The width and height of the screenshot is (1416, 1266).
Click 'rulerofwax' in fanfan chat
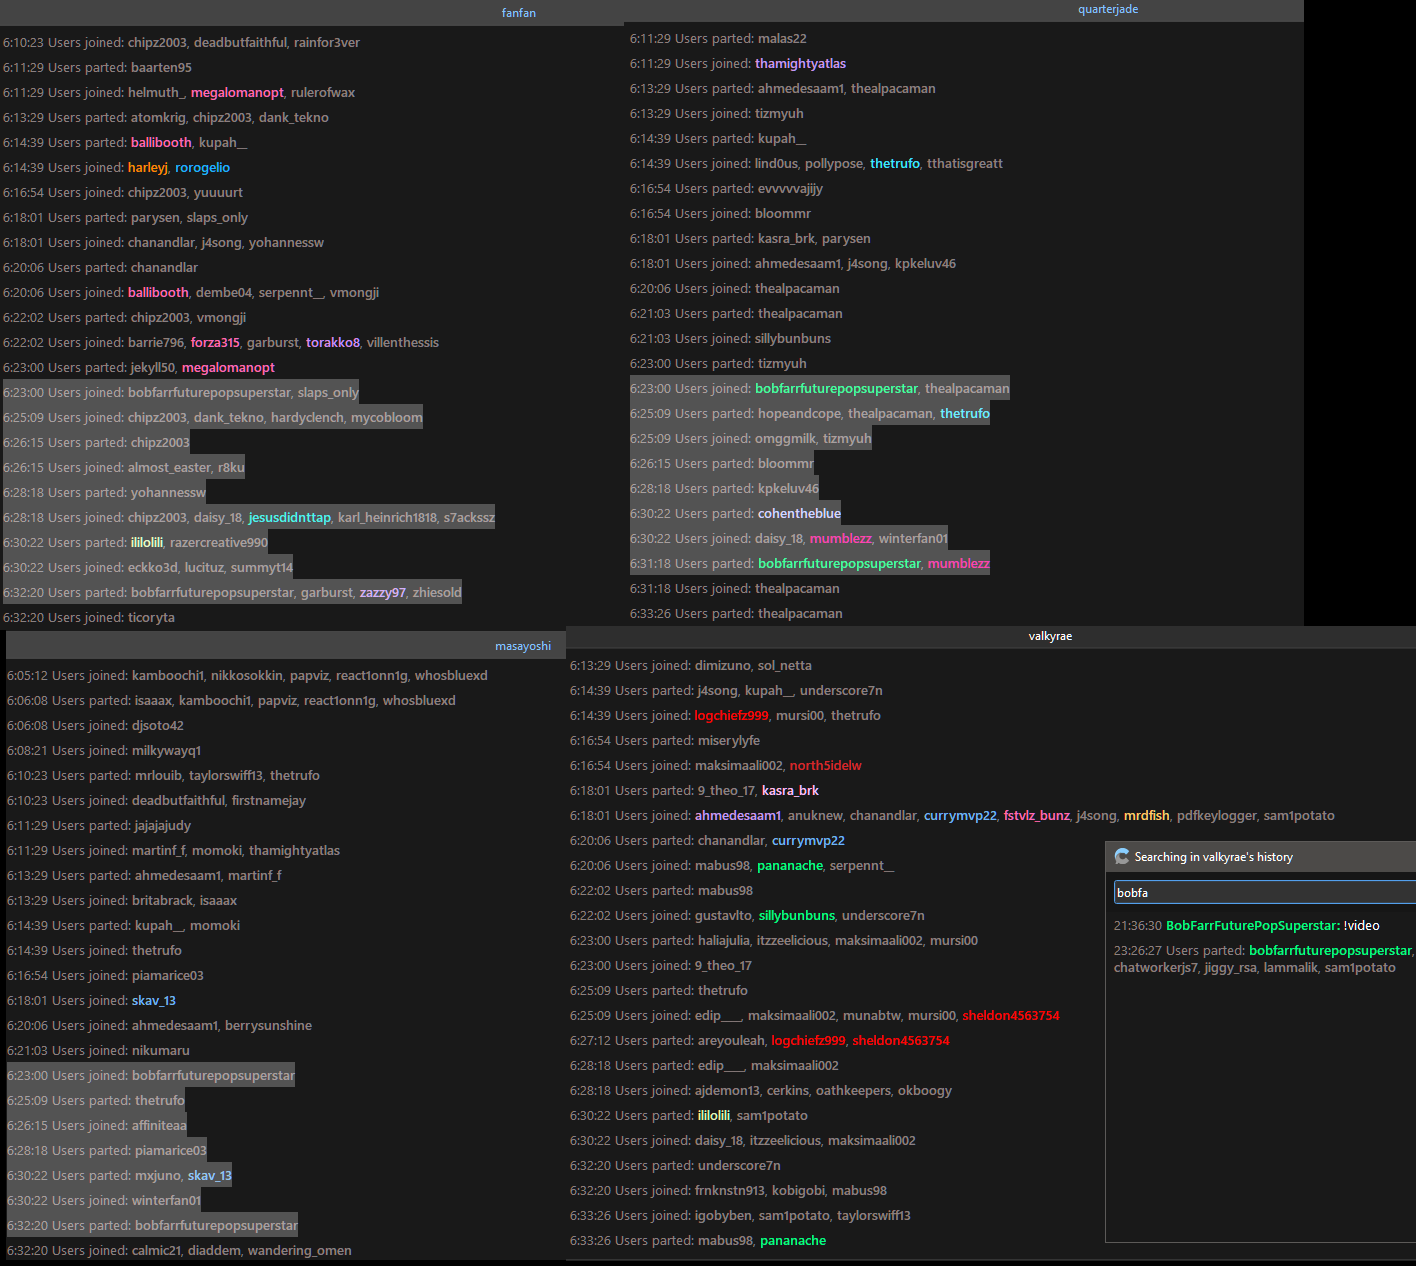pyautogui.click(x=323, y=93)
